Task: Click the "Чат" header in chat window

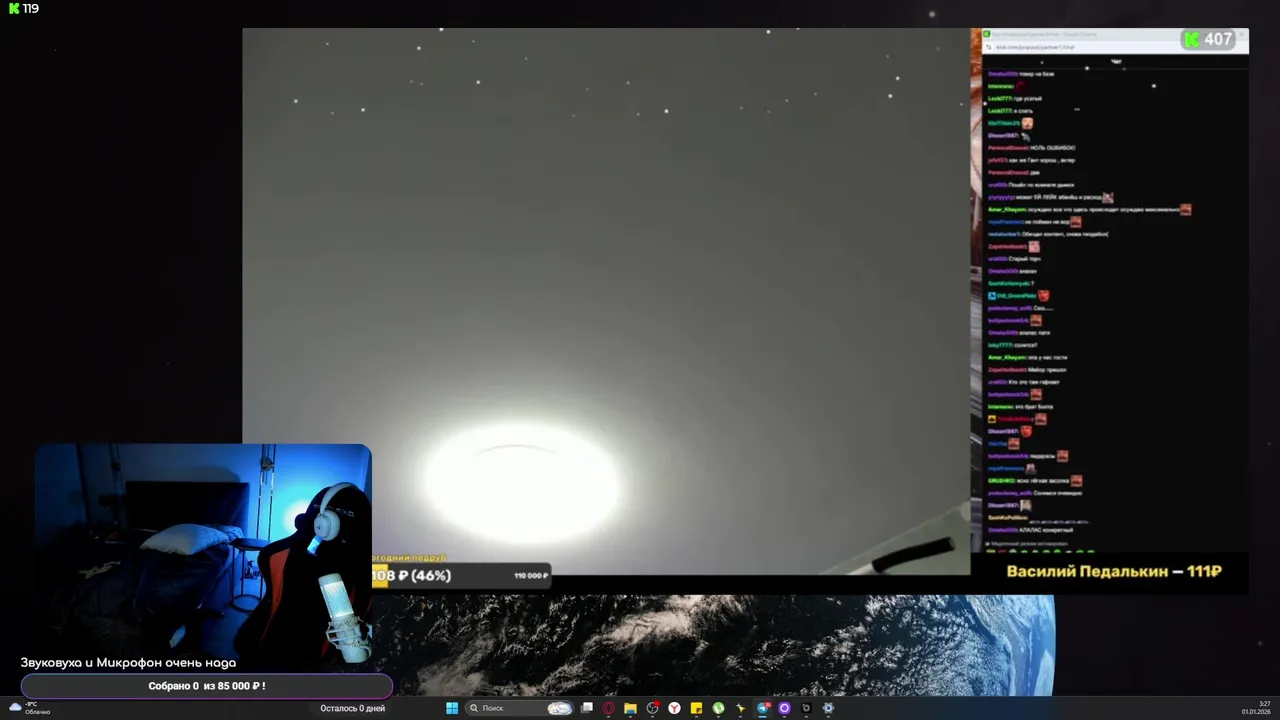Action: point(1116,62)
